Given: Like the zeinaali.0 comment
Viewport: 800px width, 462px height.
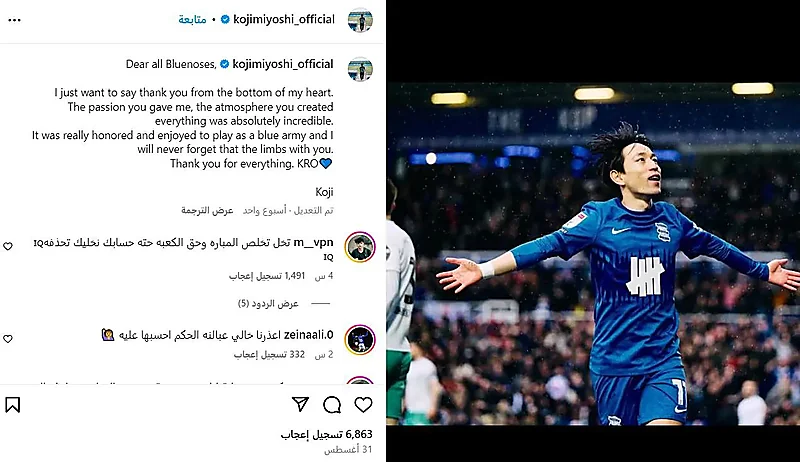Looking at the screenshot, I should click(x=8, y=339).
